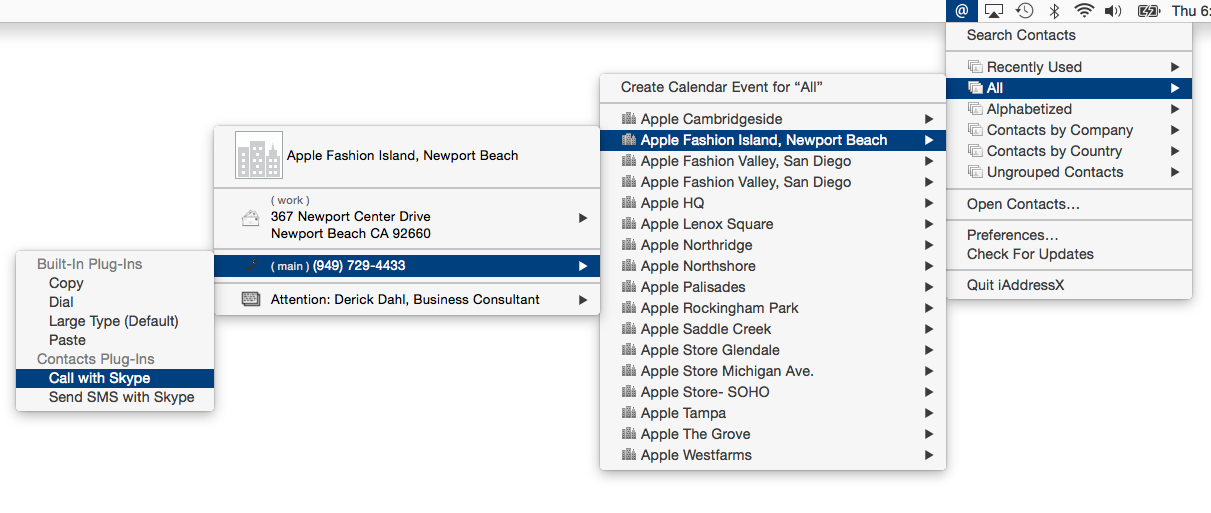Expand the Recently Used submenu arrow
This screenshot has width=1211, height=513.
pos(1175,67)
